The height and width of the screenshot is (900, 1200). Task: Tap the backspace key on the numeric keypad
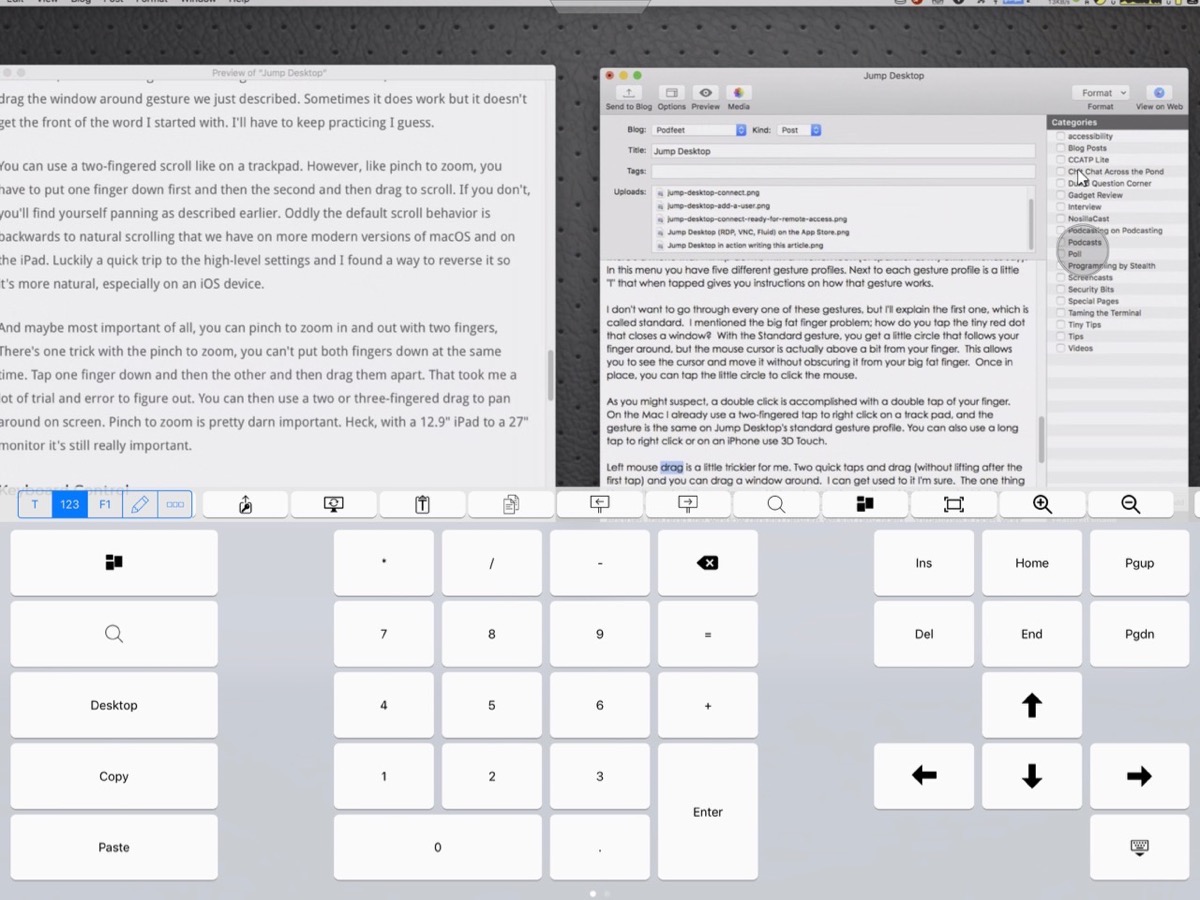(708, 563)
